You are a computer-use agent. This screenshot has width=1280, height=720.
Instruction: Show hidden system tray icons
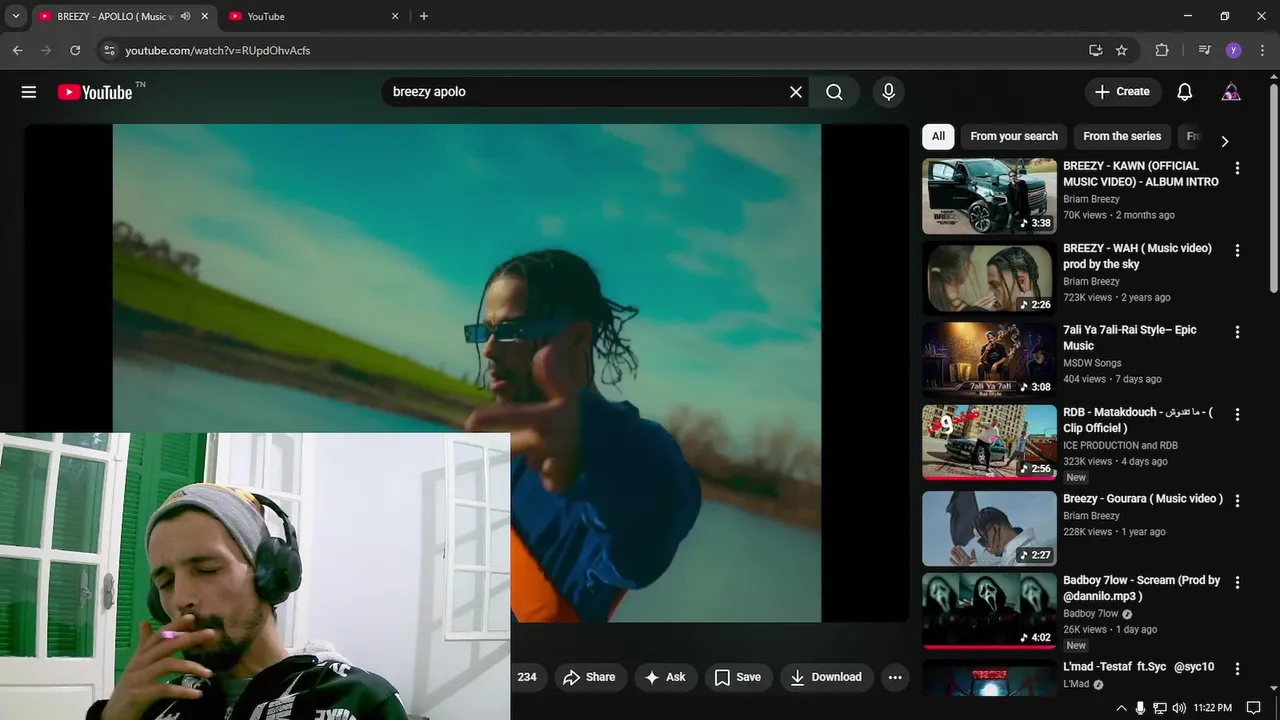(1120, 708)
